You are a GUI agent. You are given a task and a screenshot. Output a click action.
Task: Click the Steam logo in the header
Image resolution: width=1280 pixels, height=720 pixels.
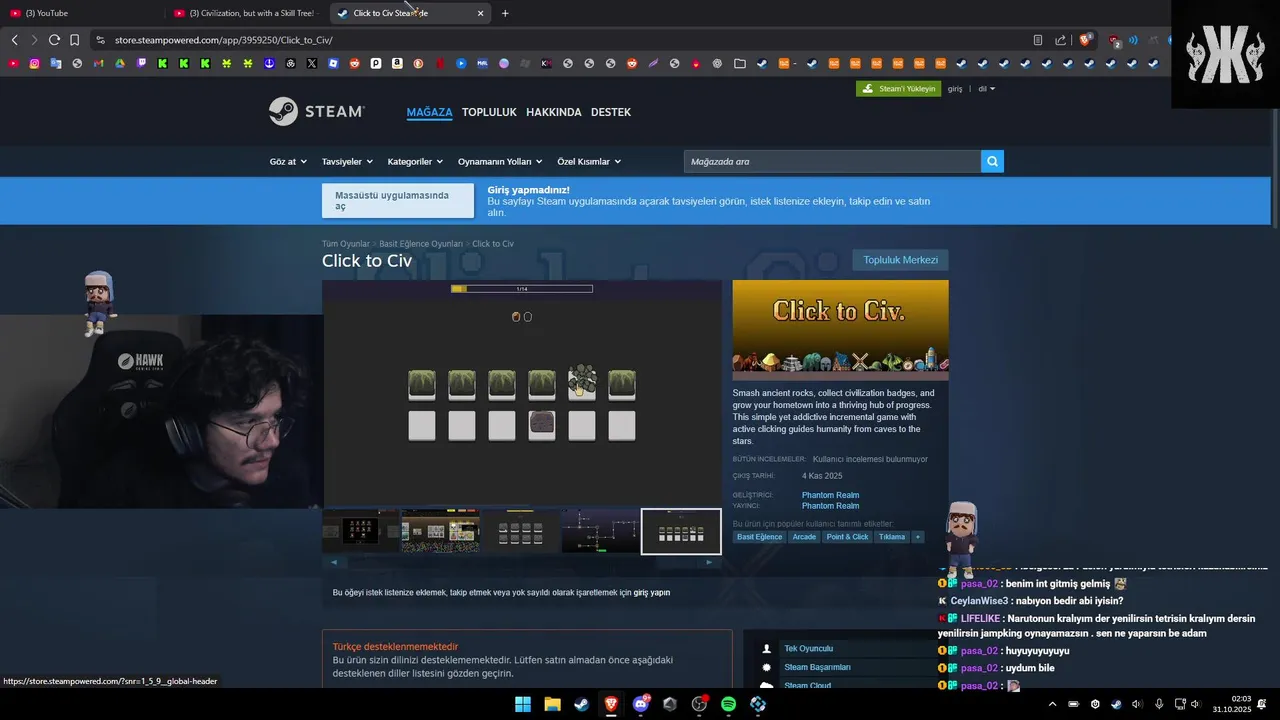pos(316,111)
